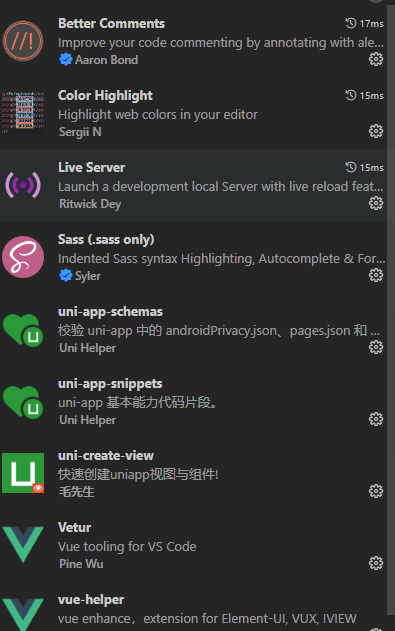Open manage gear for uni-app-snippets
395x631 pixels.
tap(376, 419)
